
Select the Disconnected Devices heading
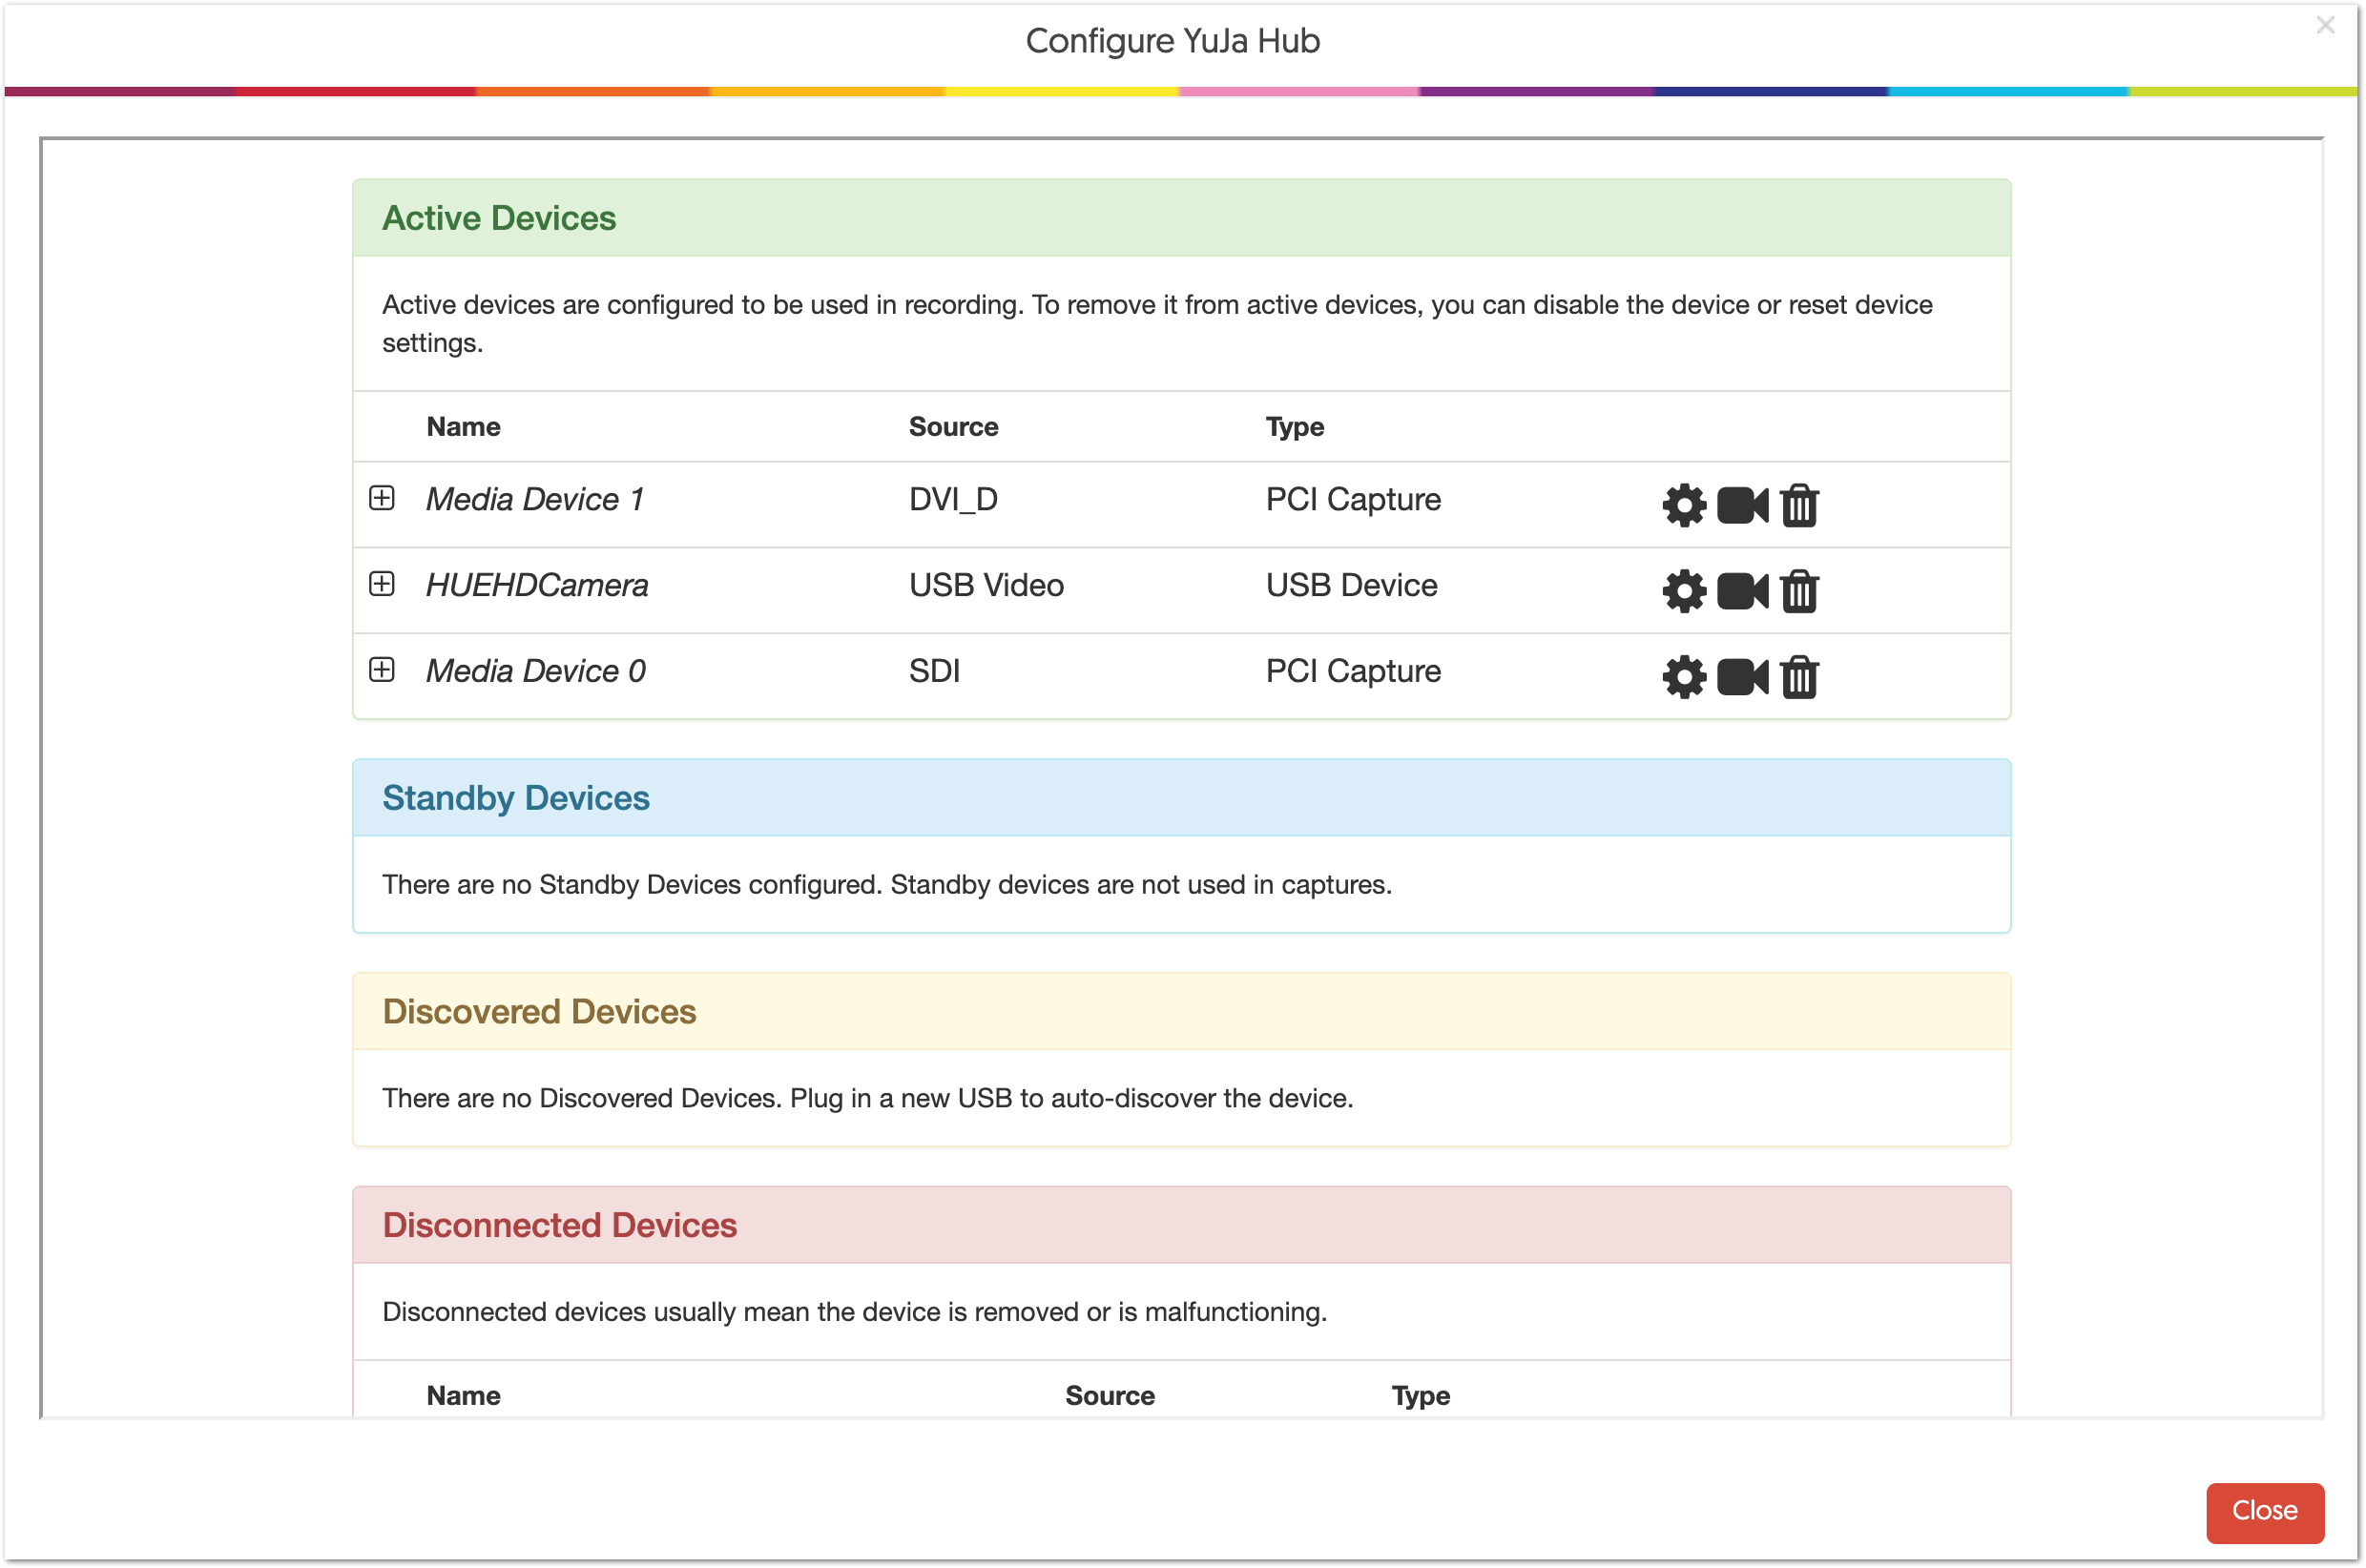point(559,1225)
